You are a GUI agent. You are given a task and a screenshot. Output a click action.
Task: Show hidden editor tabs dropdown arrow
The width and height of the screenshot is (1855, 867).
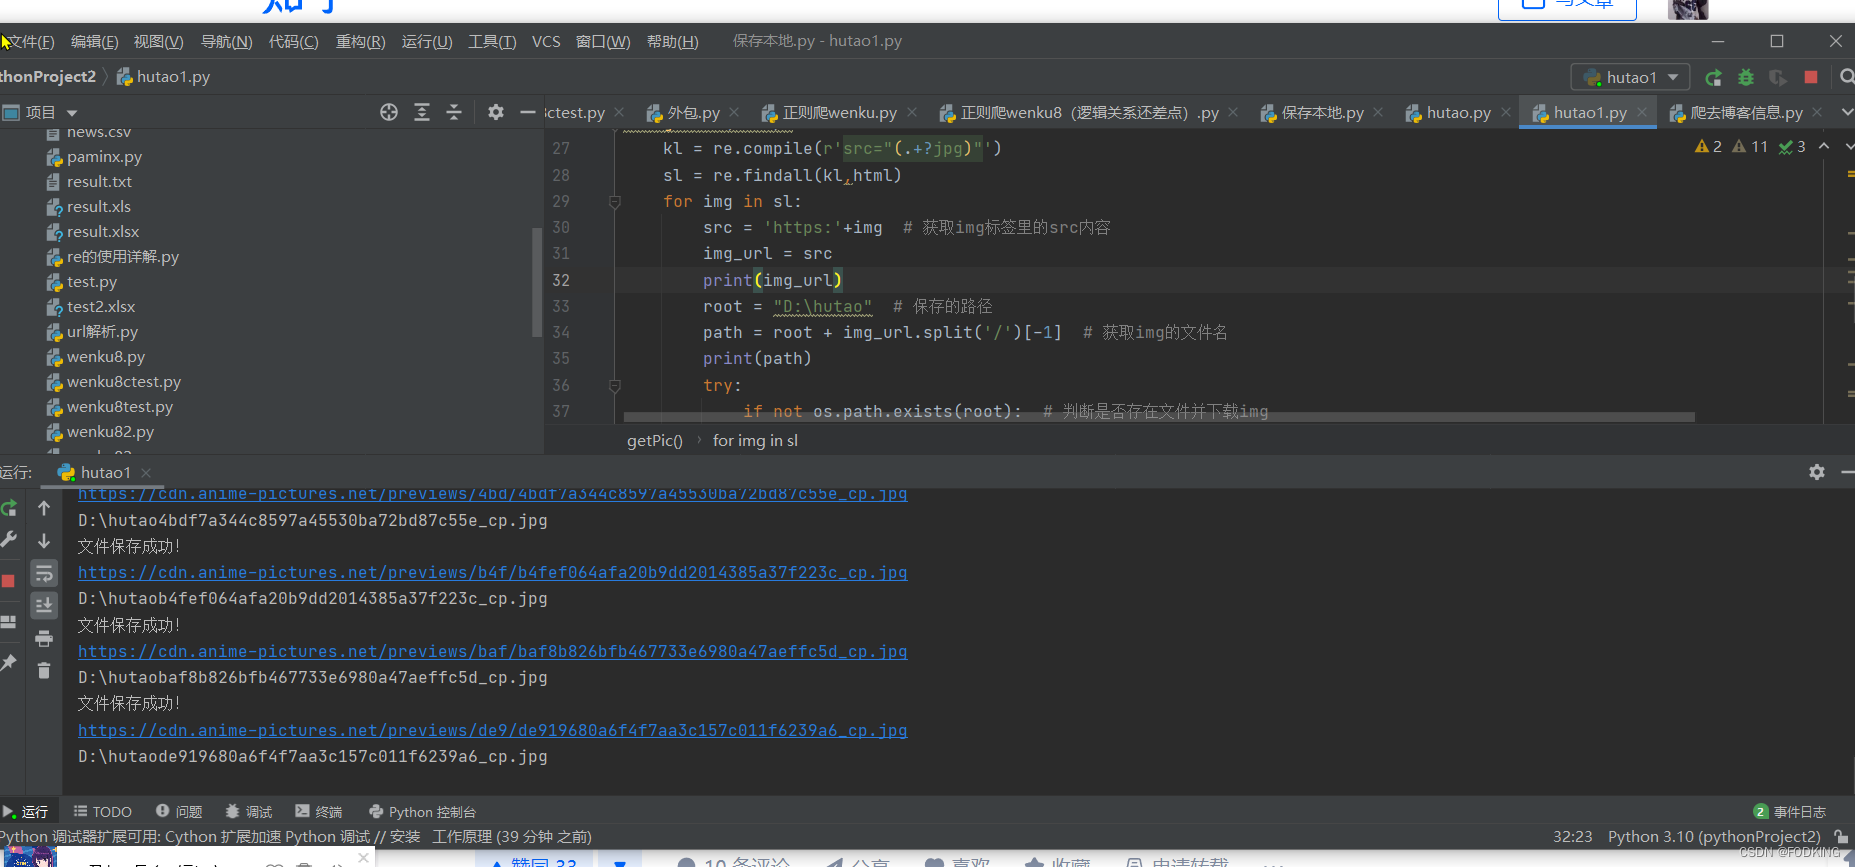pyautogui.click(x=1847, y=112)
